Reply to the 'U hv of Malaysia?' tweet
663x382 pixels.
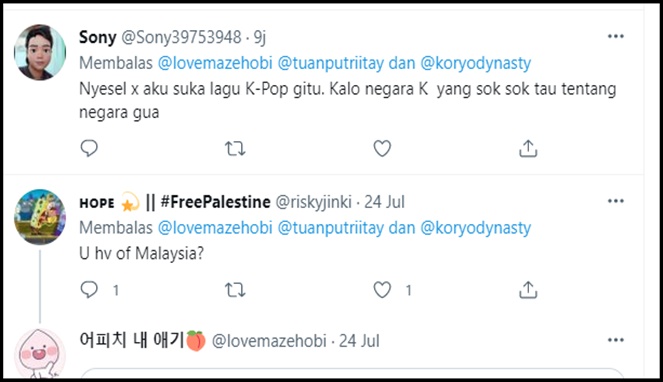click(x=89, y=290)
